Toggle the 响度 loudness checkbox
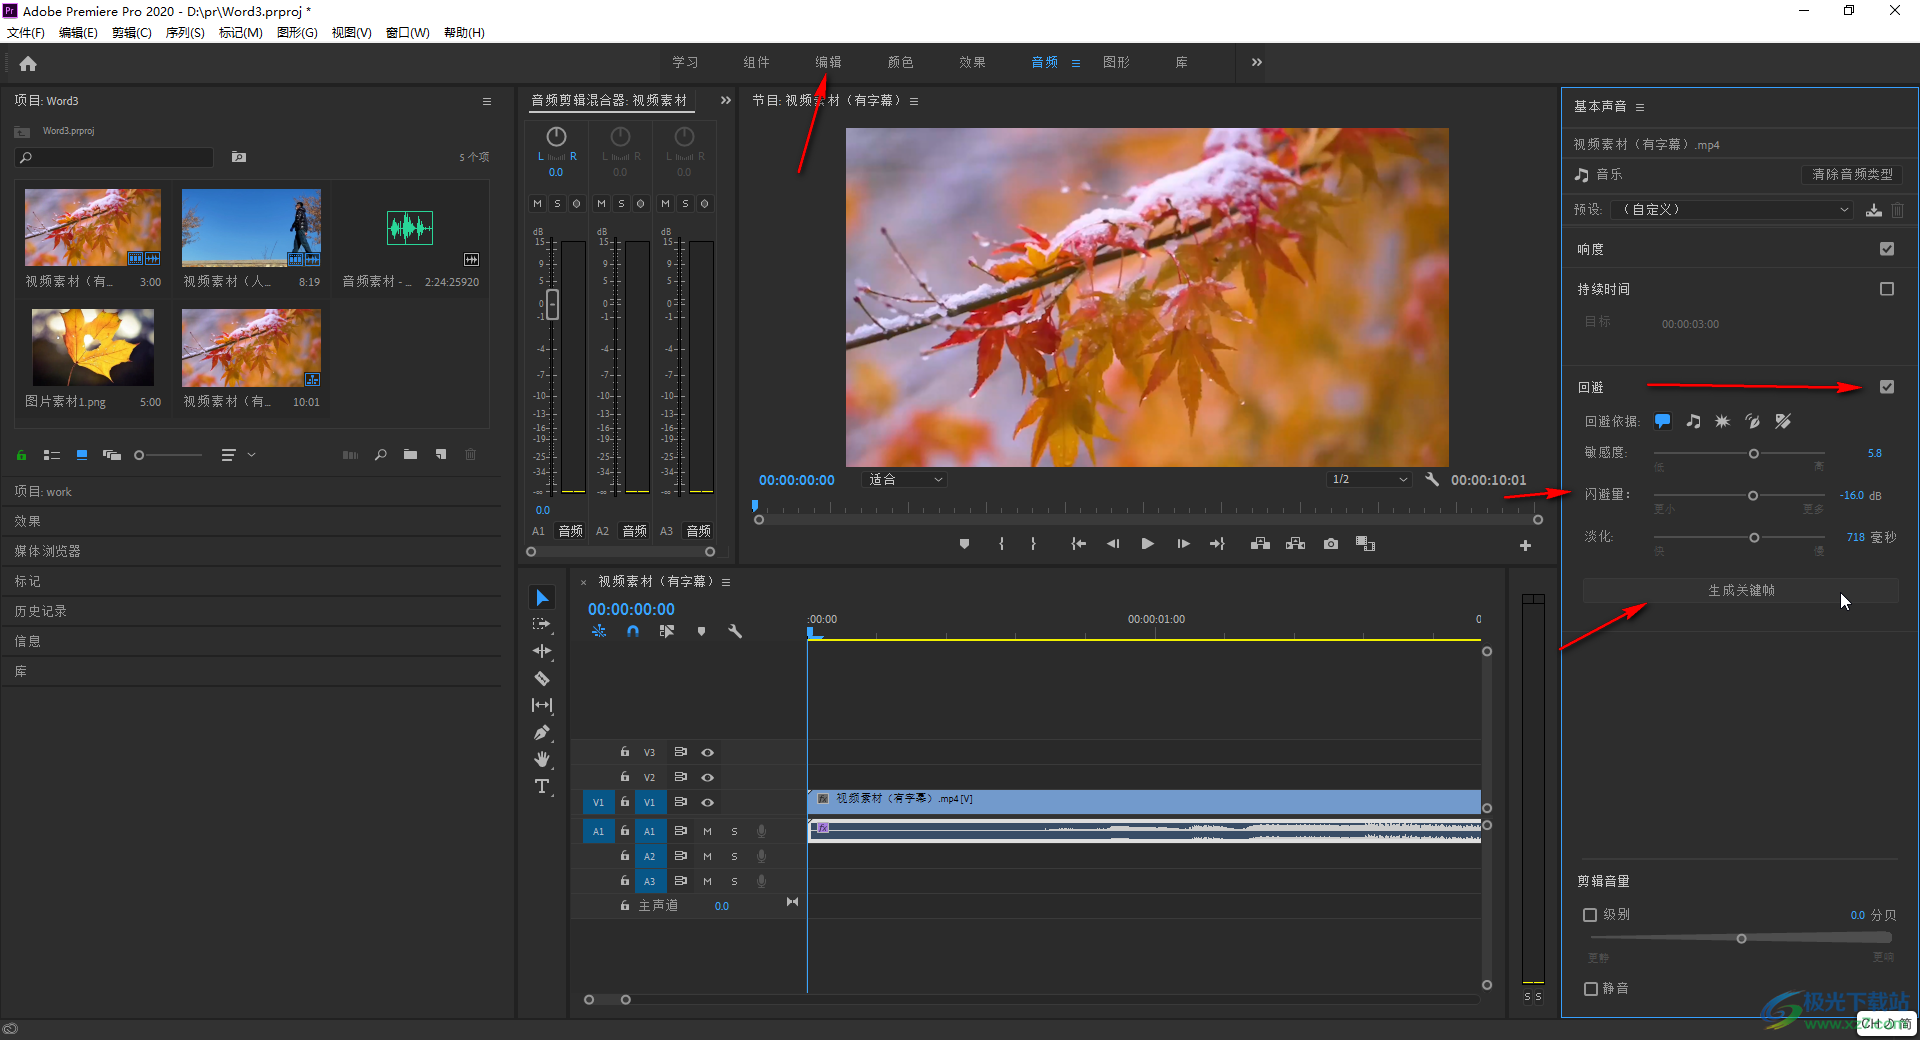The image size is (1920, 1040). click(x=1887, y=249)
